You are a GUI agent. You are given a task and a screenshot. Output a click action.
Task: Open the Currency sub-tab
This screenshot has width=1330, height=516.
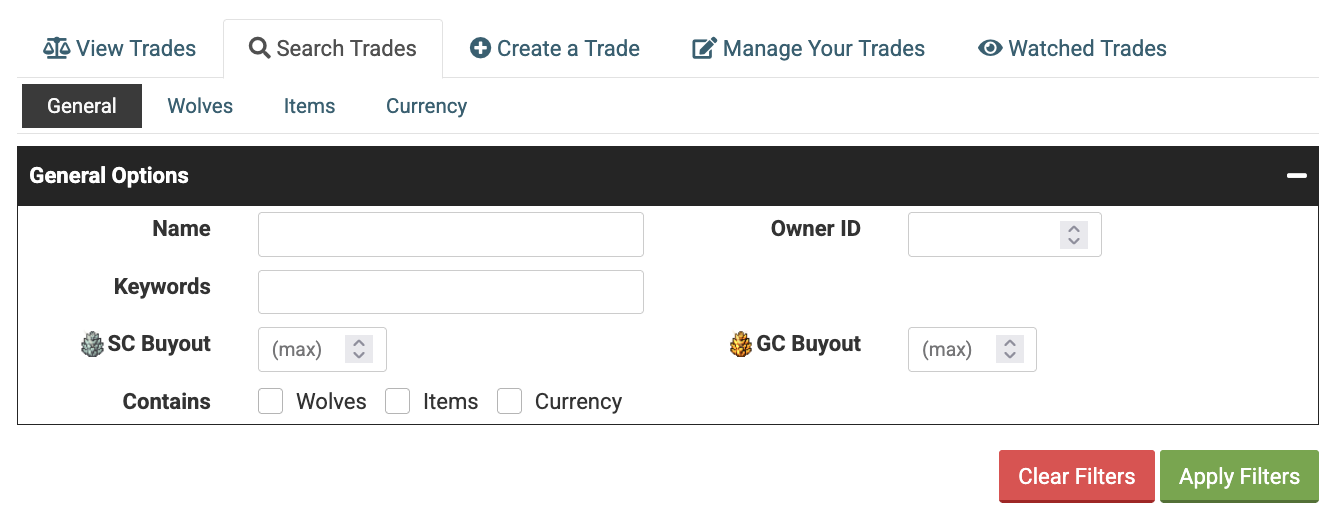point(426,106)
